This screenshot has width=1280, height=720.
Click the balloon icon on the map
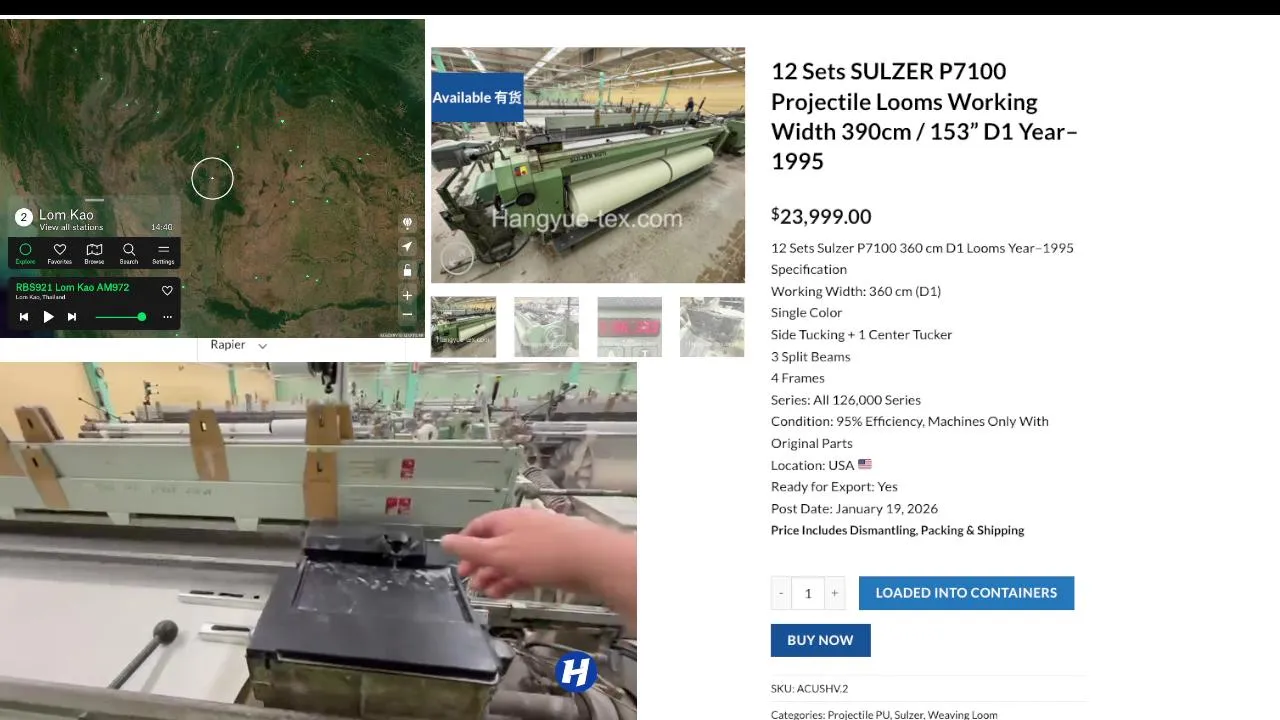tap(407, 223)
